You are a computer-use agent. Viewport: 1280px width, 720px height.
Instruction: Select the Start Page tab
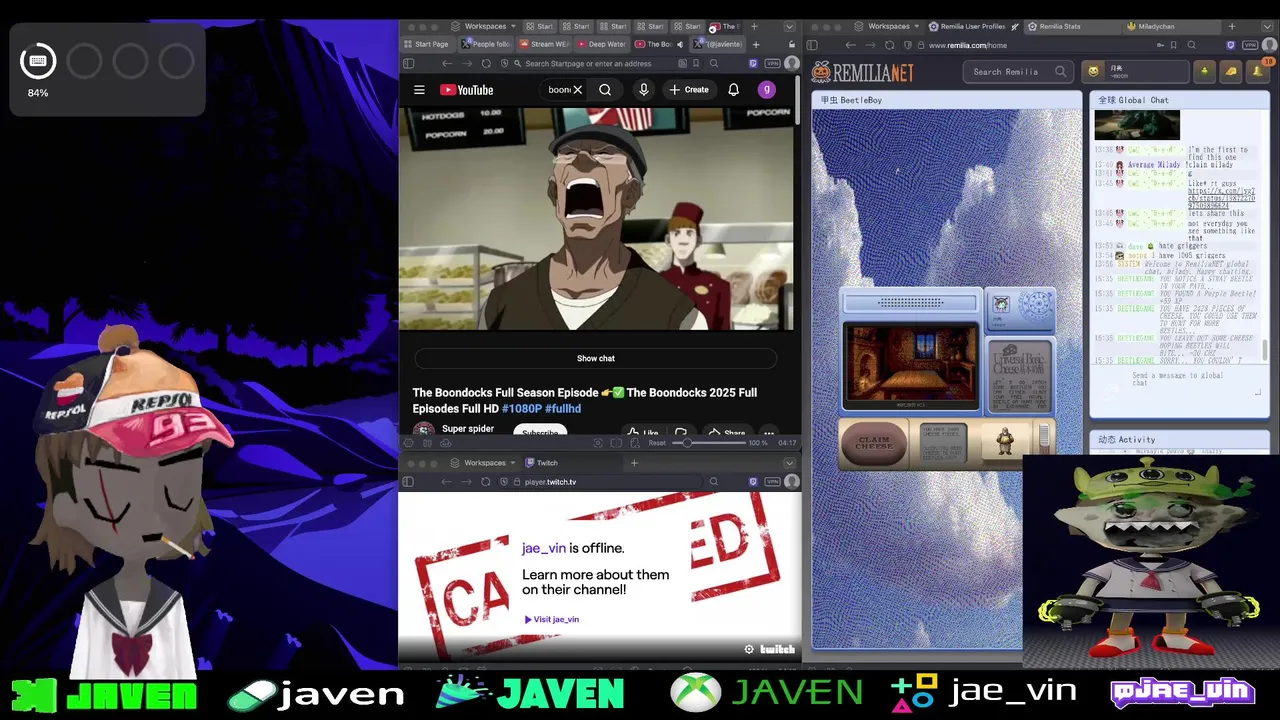point(427,44)
